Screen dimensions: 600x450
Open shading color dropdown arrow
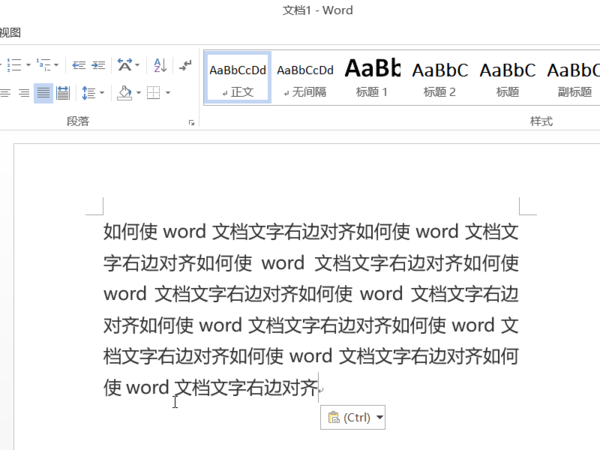tap(138, 93)
